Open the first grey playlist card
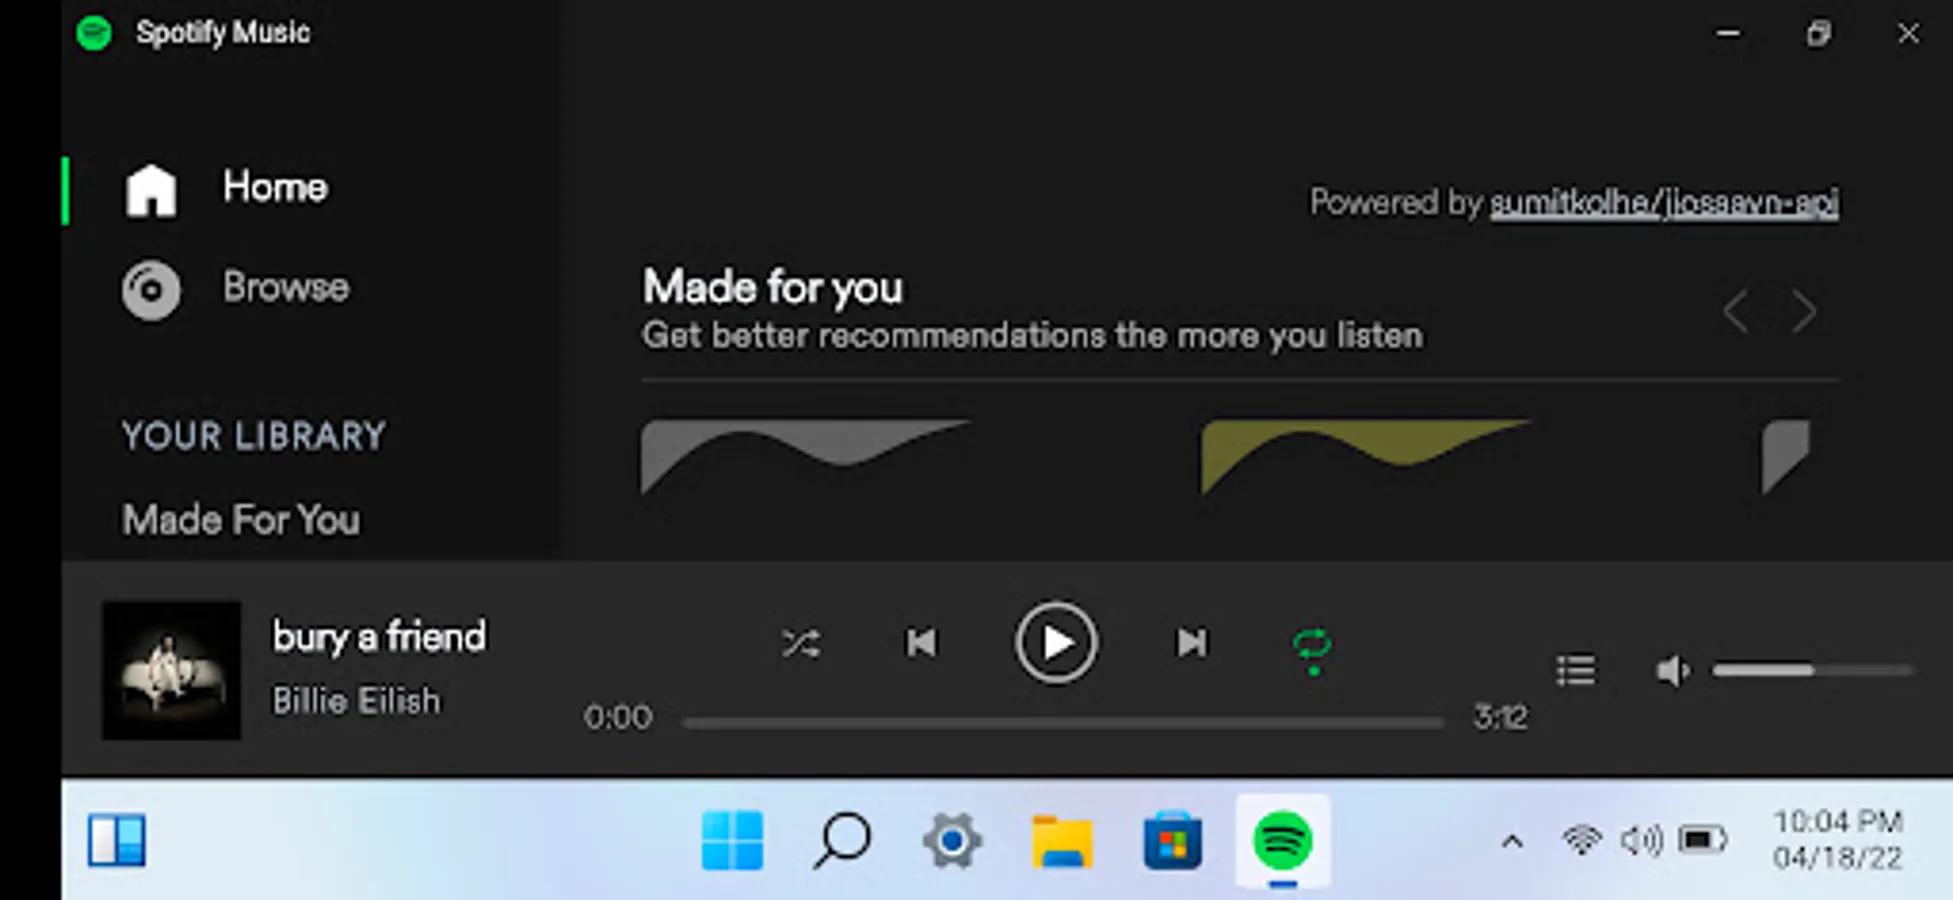Viewport: 1953px width, 900px height. click(806, 457)
